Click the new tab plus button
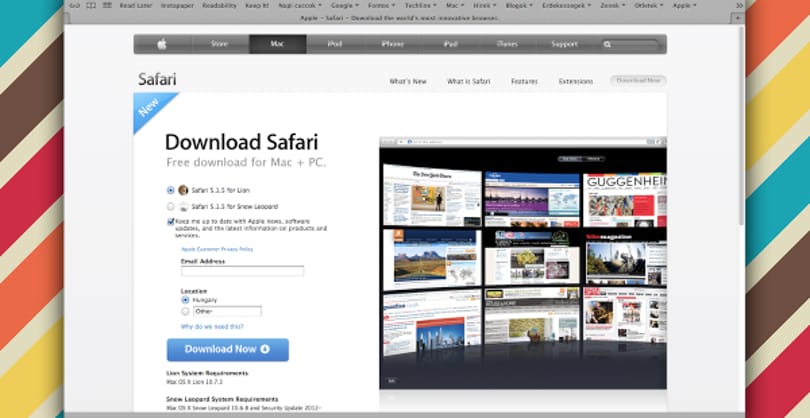 pos(738,18)
